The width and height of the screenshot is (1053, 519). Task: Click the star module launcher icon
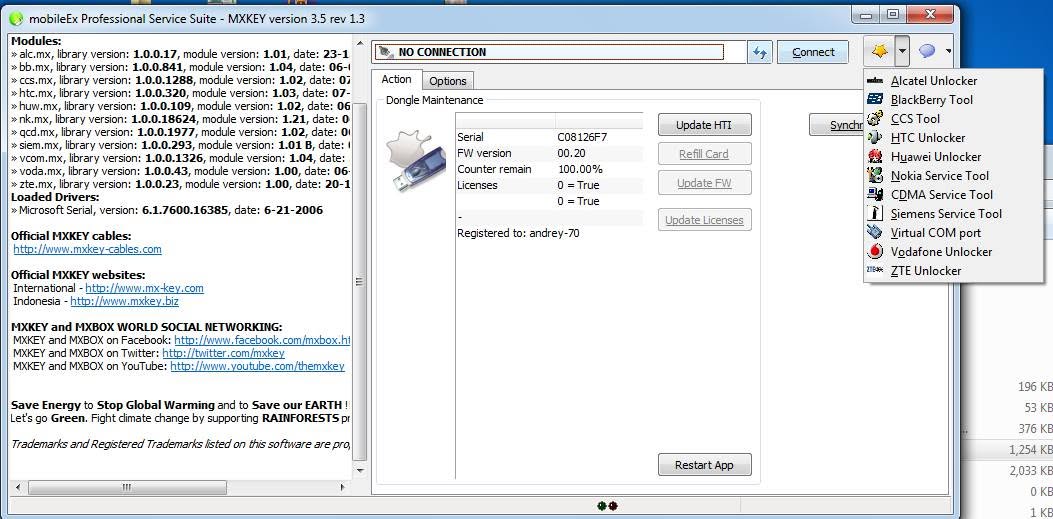tap(880, 52)
